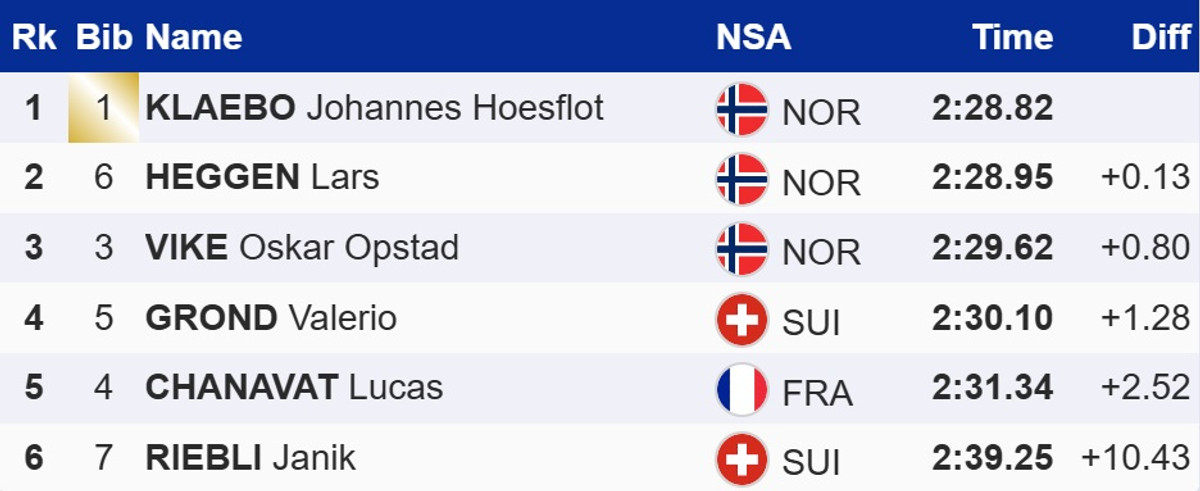Open HEGGEN Lars athlete profile
Viewport: 1200px width, 491px height.
262,178
